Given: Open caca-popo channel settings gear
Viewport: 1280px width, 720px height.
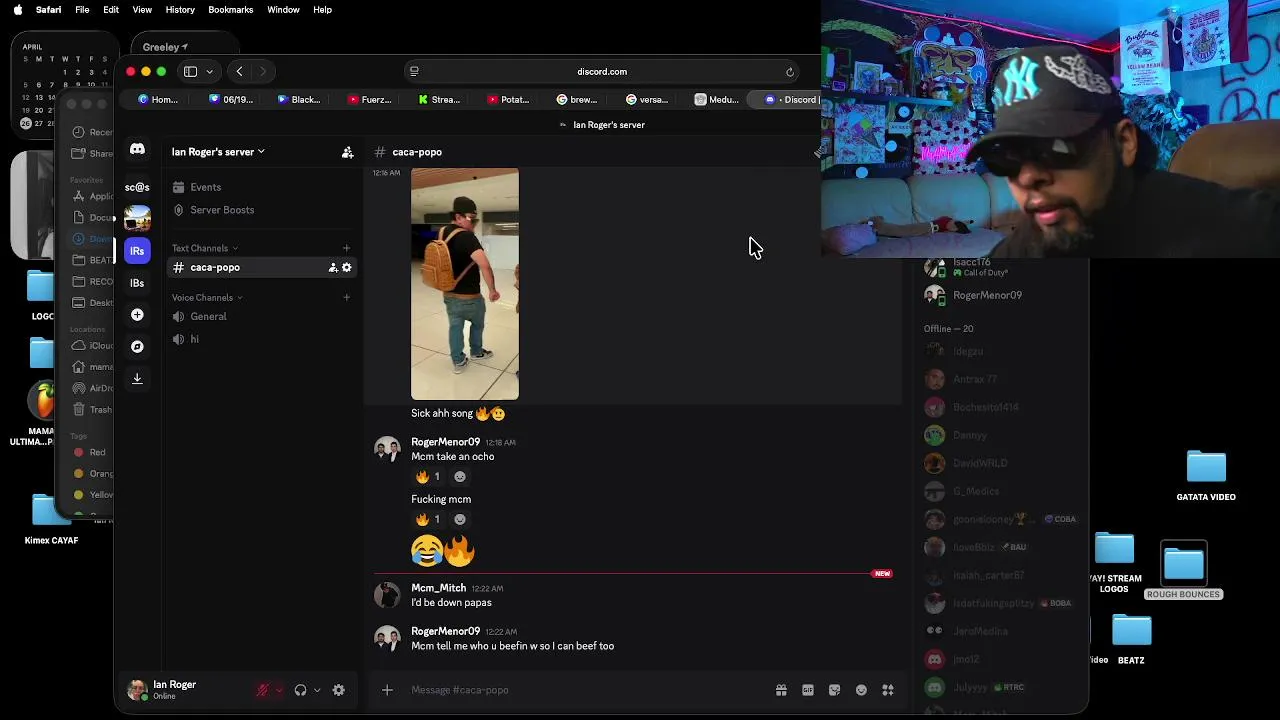Looking at the screenshot, I should (347, 267).
